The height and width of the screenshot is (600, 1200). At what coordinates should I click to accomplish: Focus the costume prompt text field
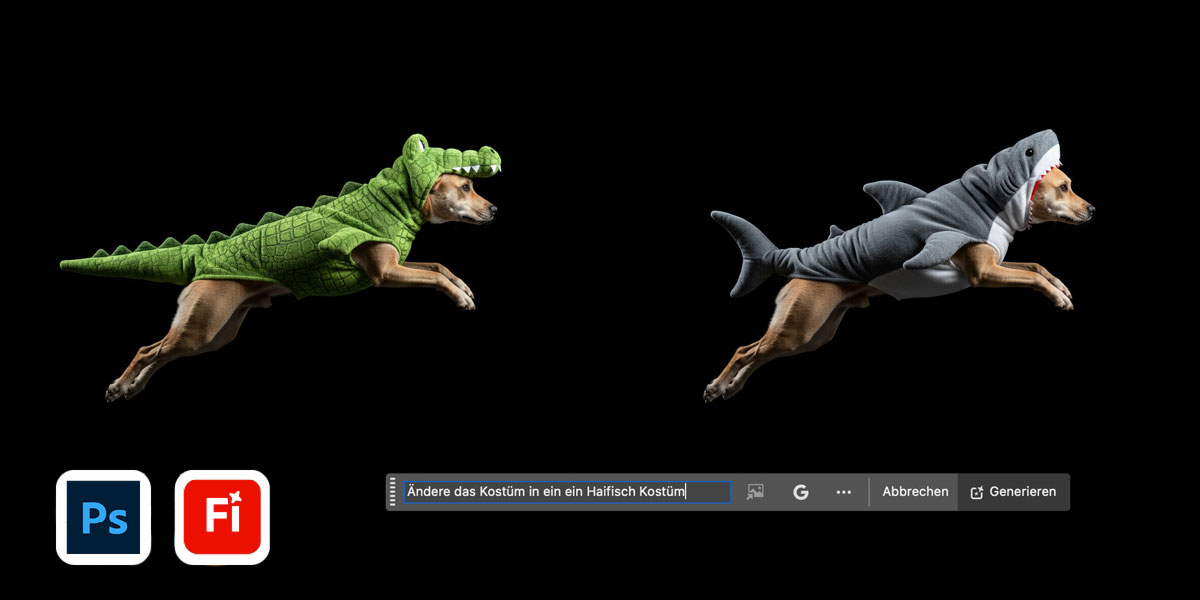pyautogui.click(x=566, y=492)
